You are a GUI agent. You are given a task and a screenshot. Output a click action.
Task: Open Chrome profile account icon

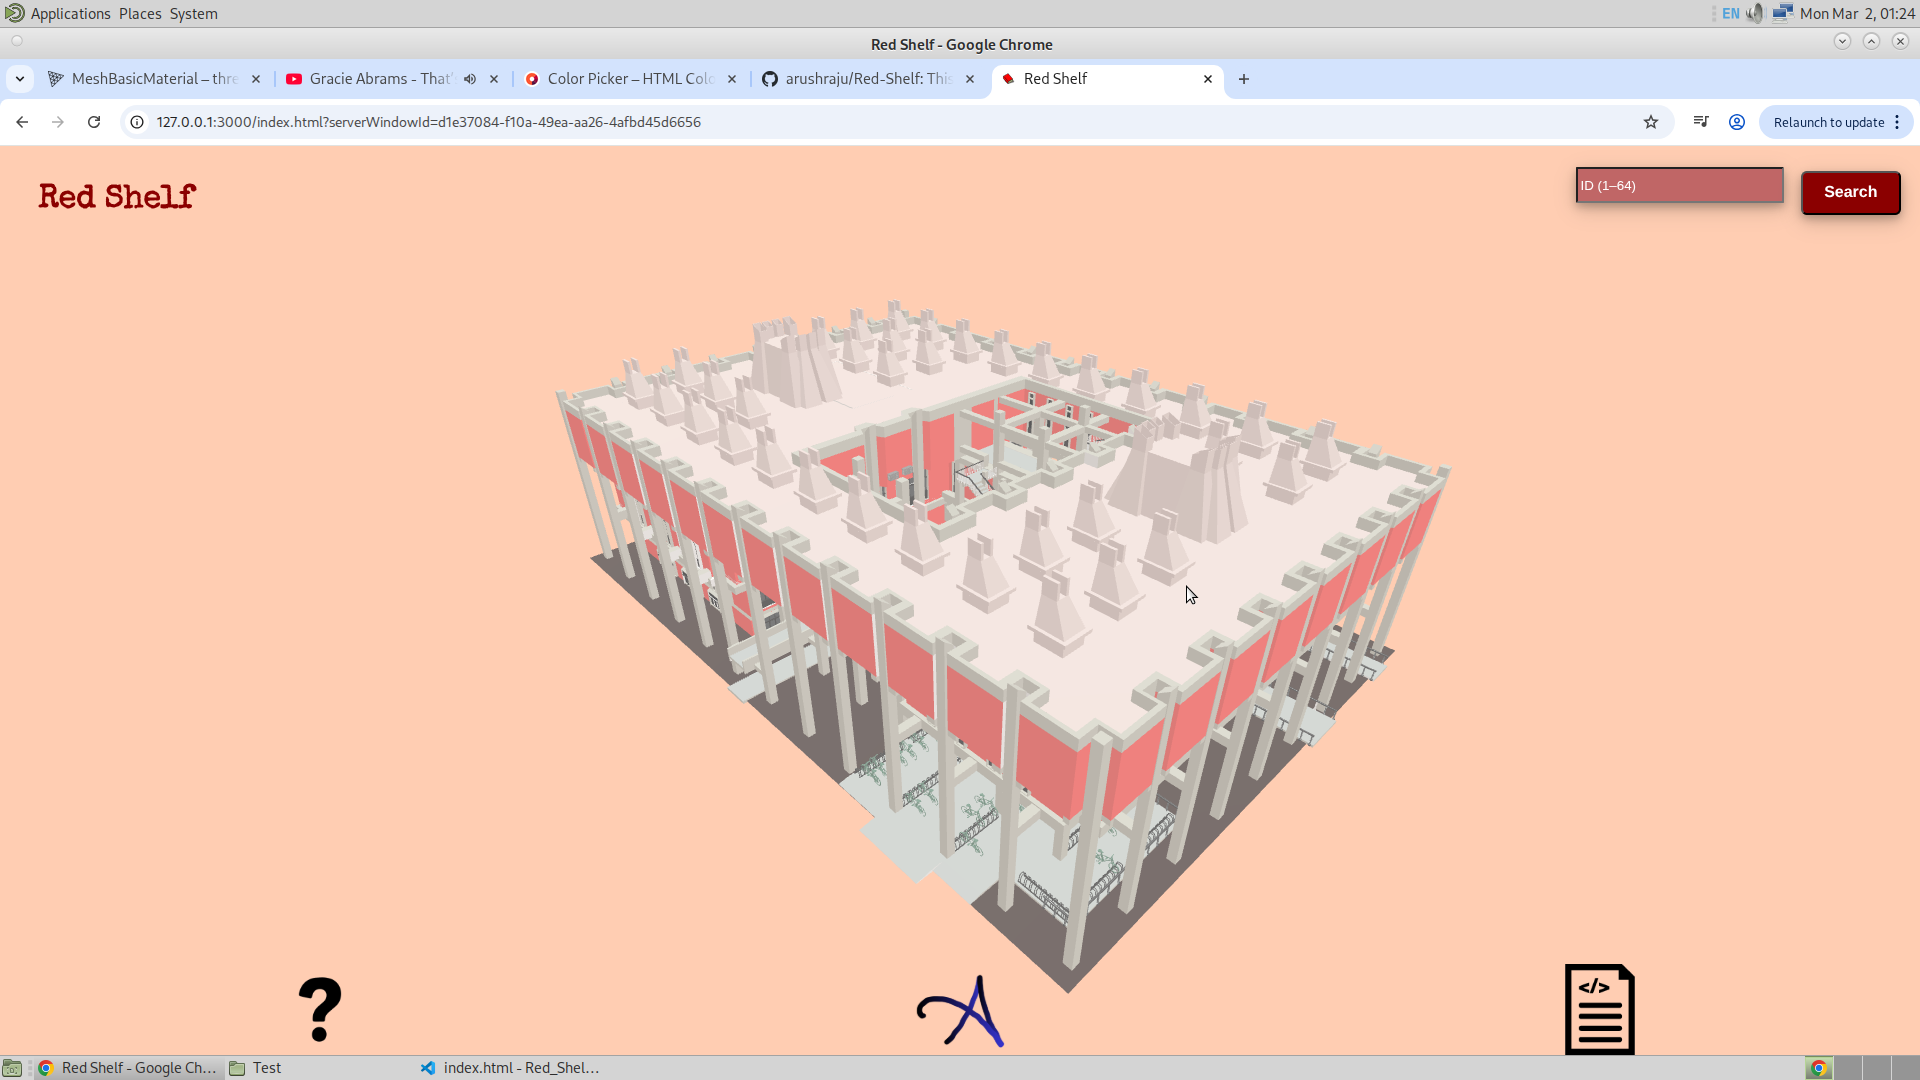[x=1737, y=122]
